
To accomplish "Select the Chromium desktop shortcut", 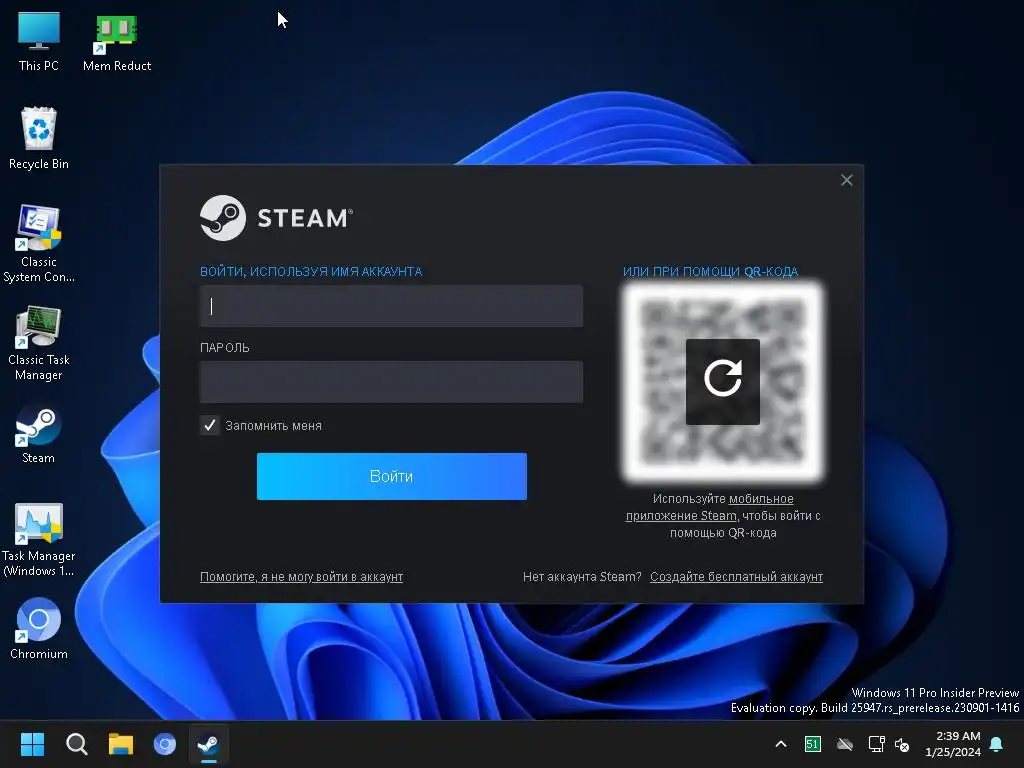I will 39,628.
